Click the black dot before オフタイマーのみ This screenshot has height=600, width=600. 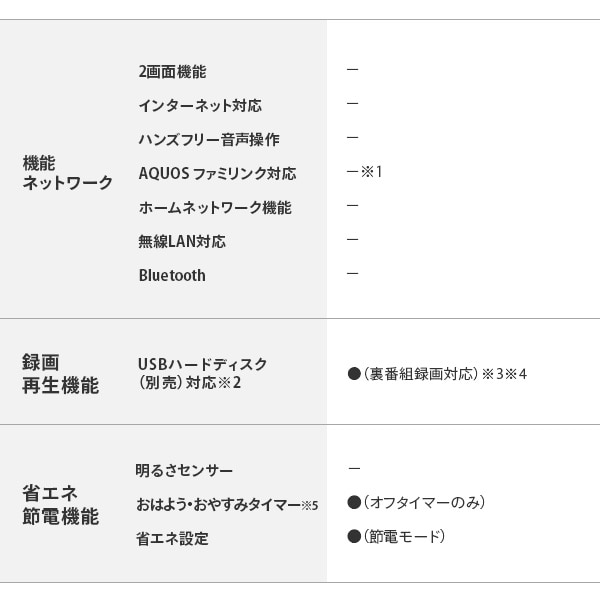[353, 503]
